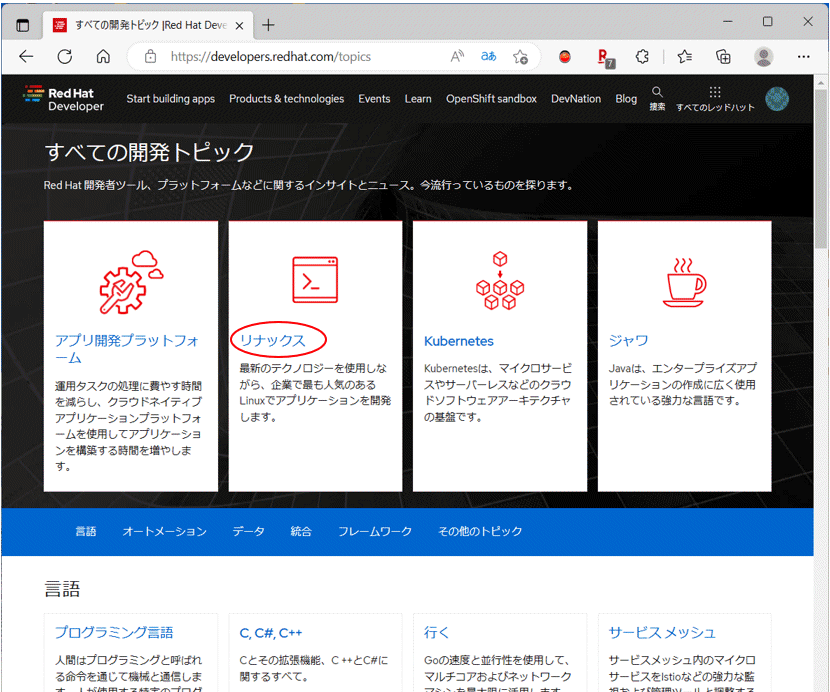The image size is (830, 692).
Task: Toggle the tab actions menu icon
Action: (x=22, y=25)
